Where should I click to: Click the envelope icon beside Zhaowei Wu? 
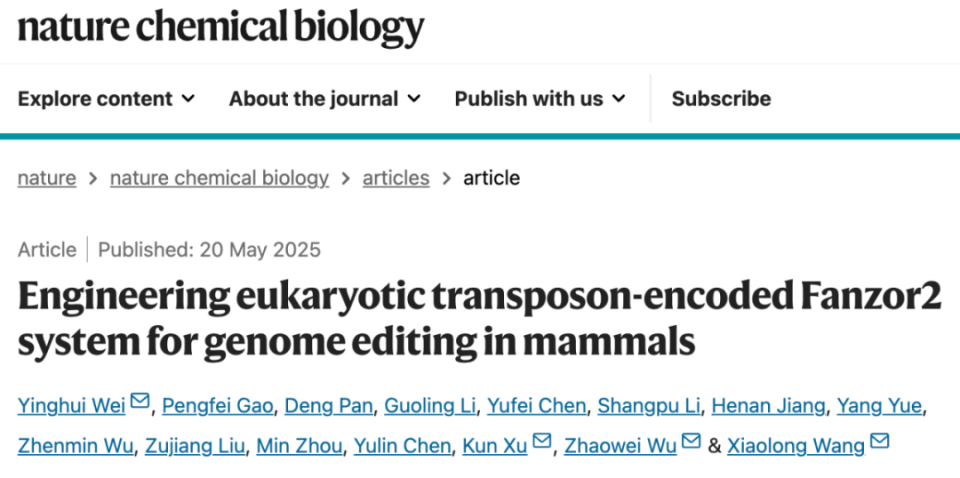(691, 442)
